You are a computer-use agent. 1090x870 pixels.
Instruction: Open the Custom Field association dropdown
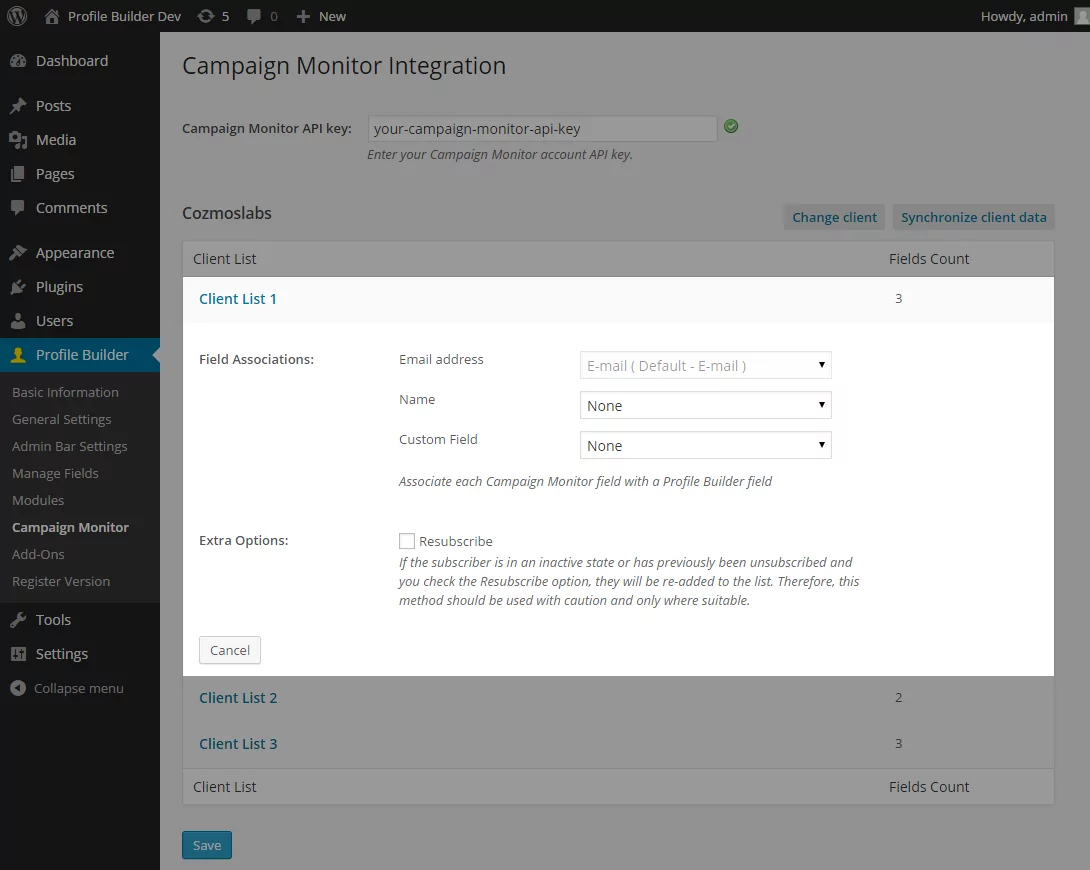706,445
